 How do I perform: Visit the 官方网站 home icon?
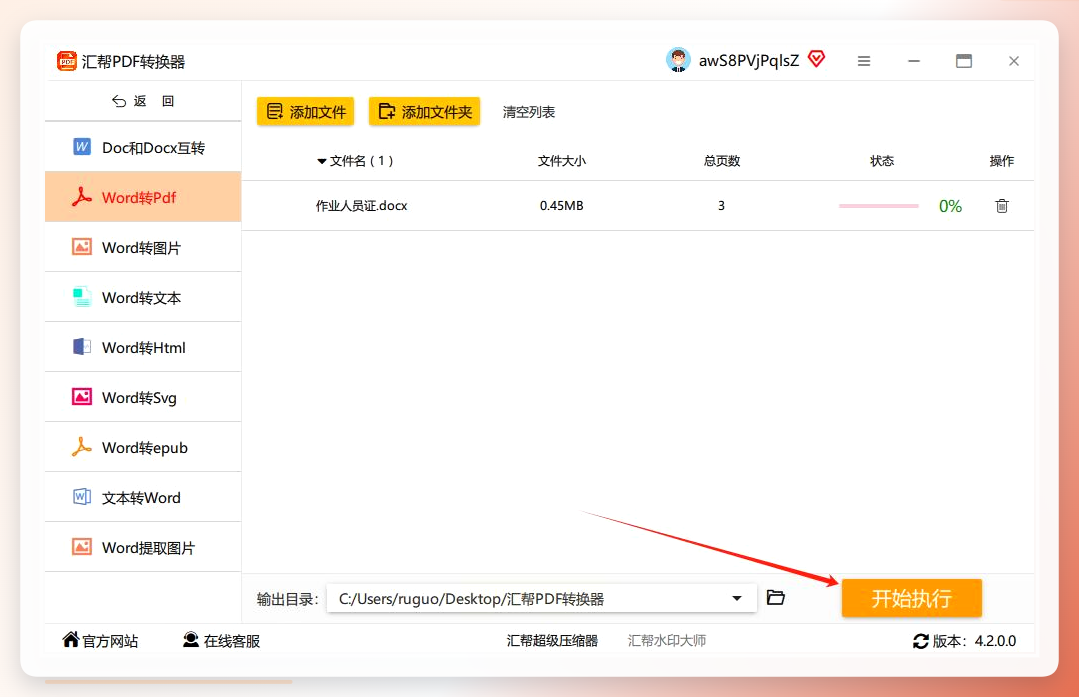tap(70, 640)
